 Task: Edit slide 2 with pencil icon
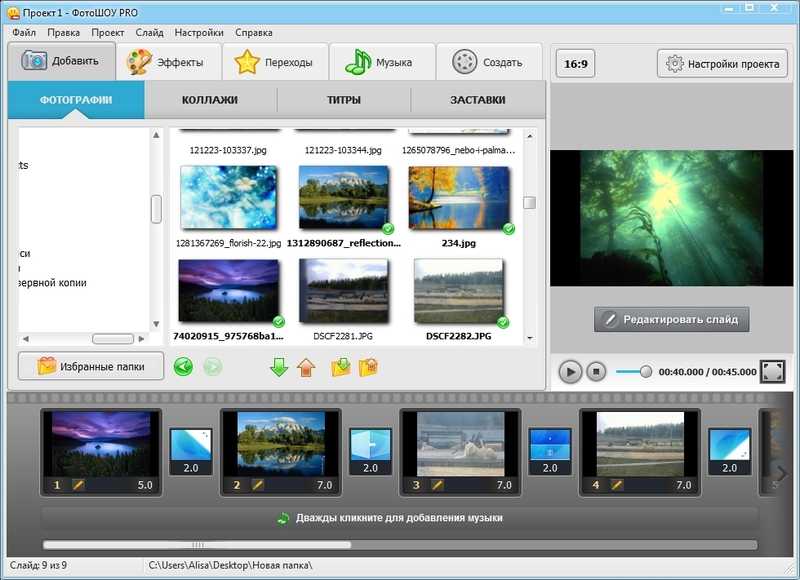coord(258,485)
